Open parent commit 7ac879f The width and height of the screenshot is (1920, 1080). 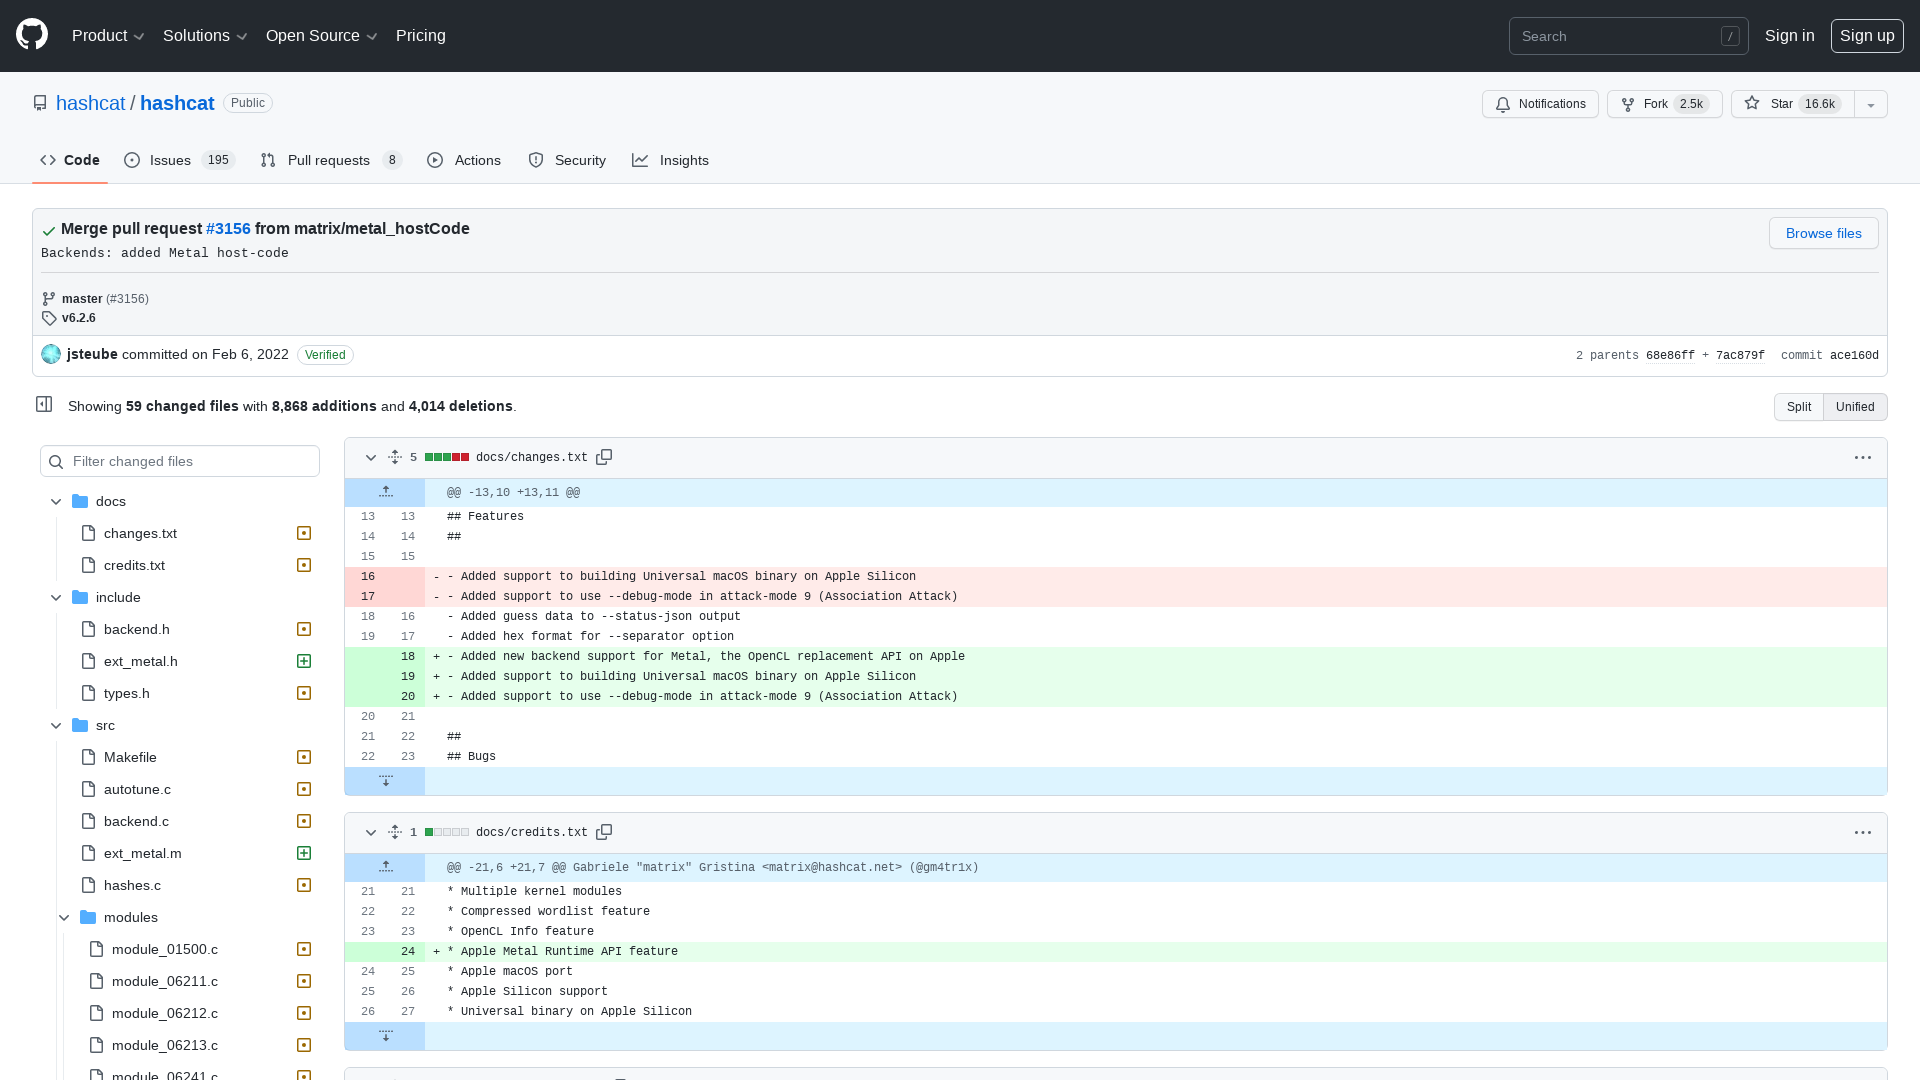tap(1740, 355)
